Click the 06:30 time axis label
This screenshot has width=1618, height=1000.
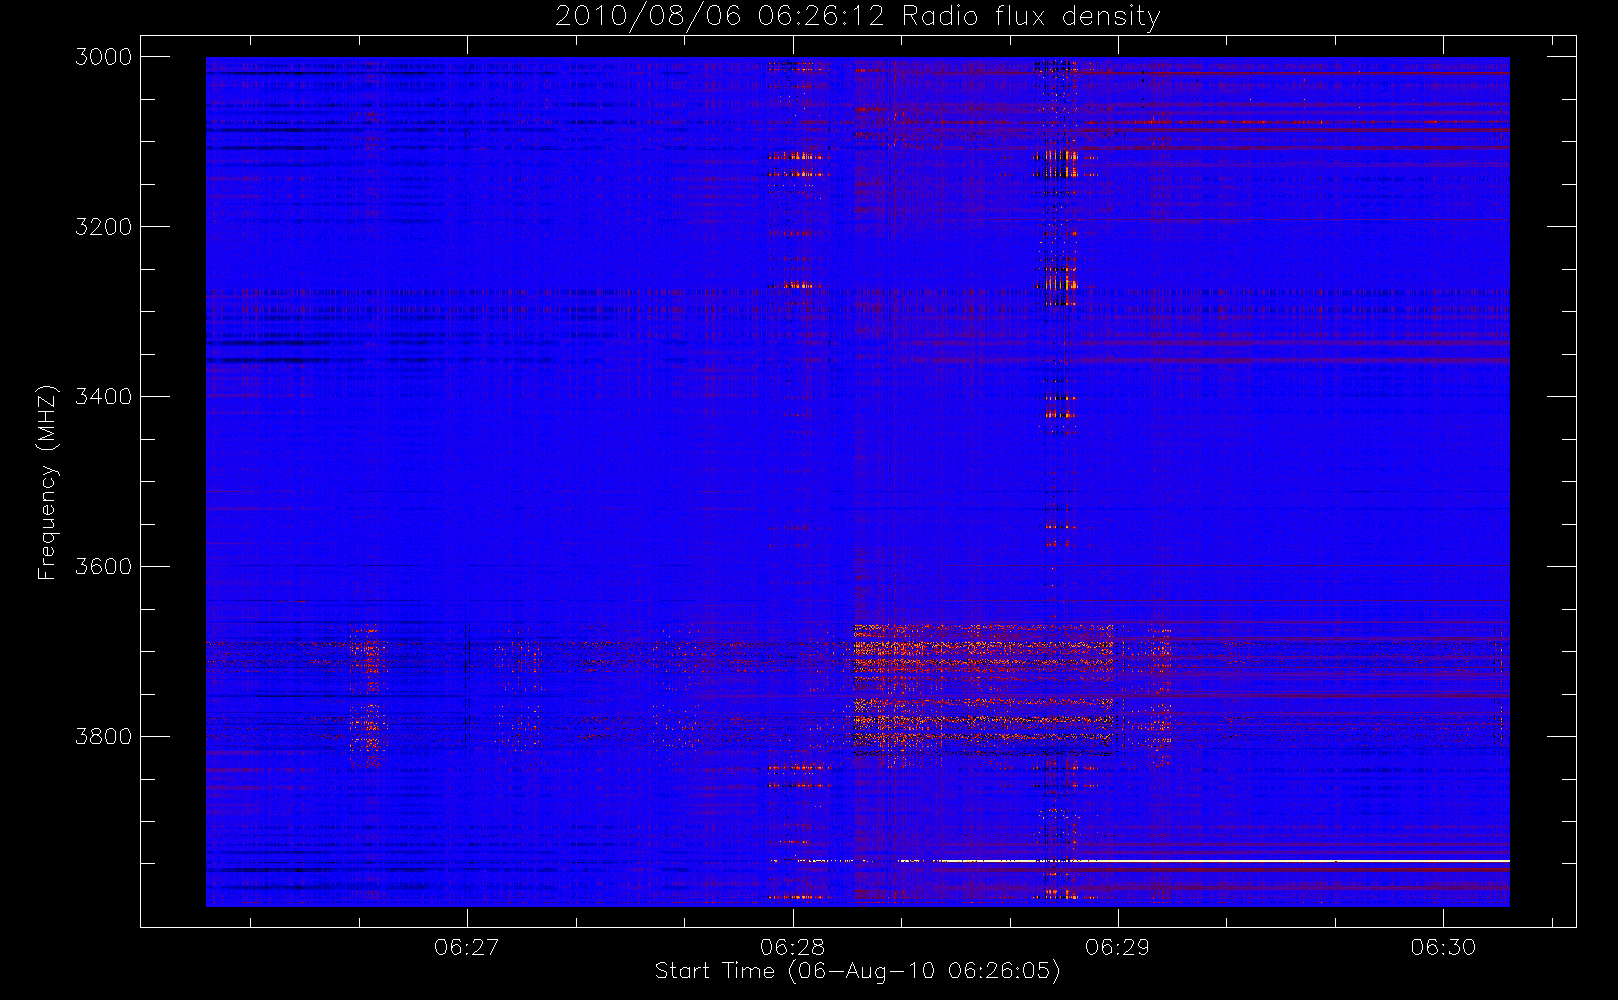pos(1443,947)
